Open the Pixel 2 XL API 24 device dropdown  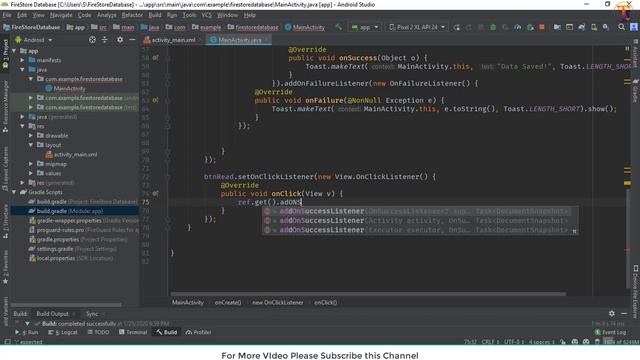tap(417, 27)
